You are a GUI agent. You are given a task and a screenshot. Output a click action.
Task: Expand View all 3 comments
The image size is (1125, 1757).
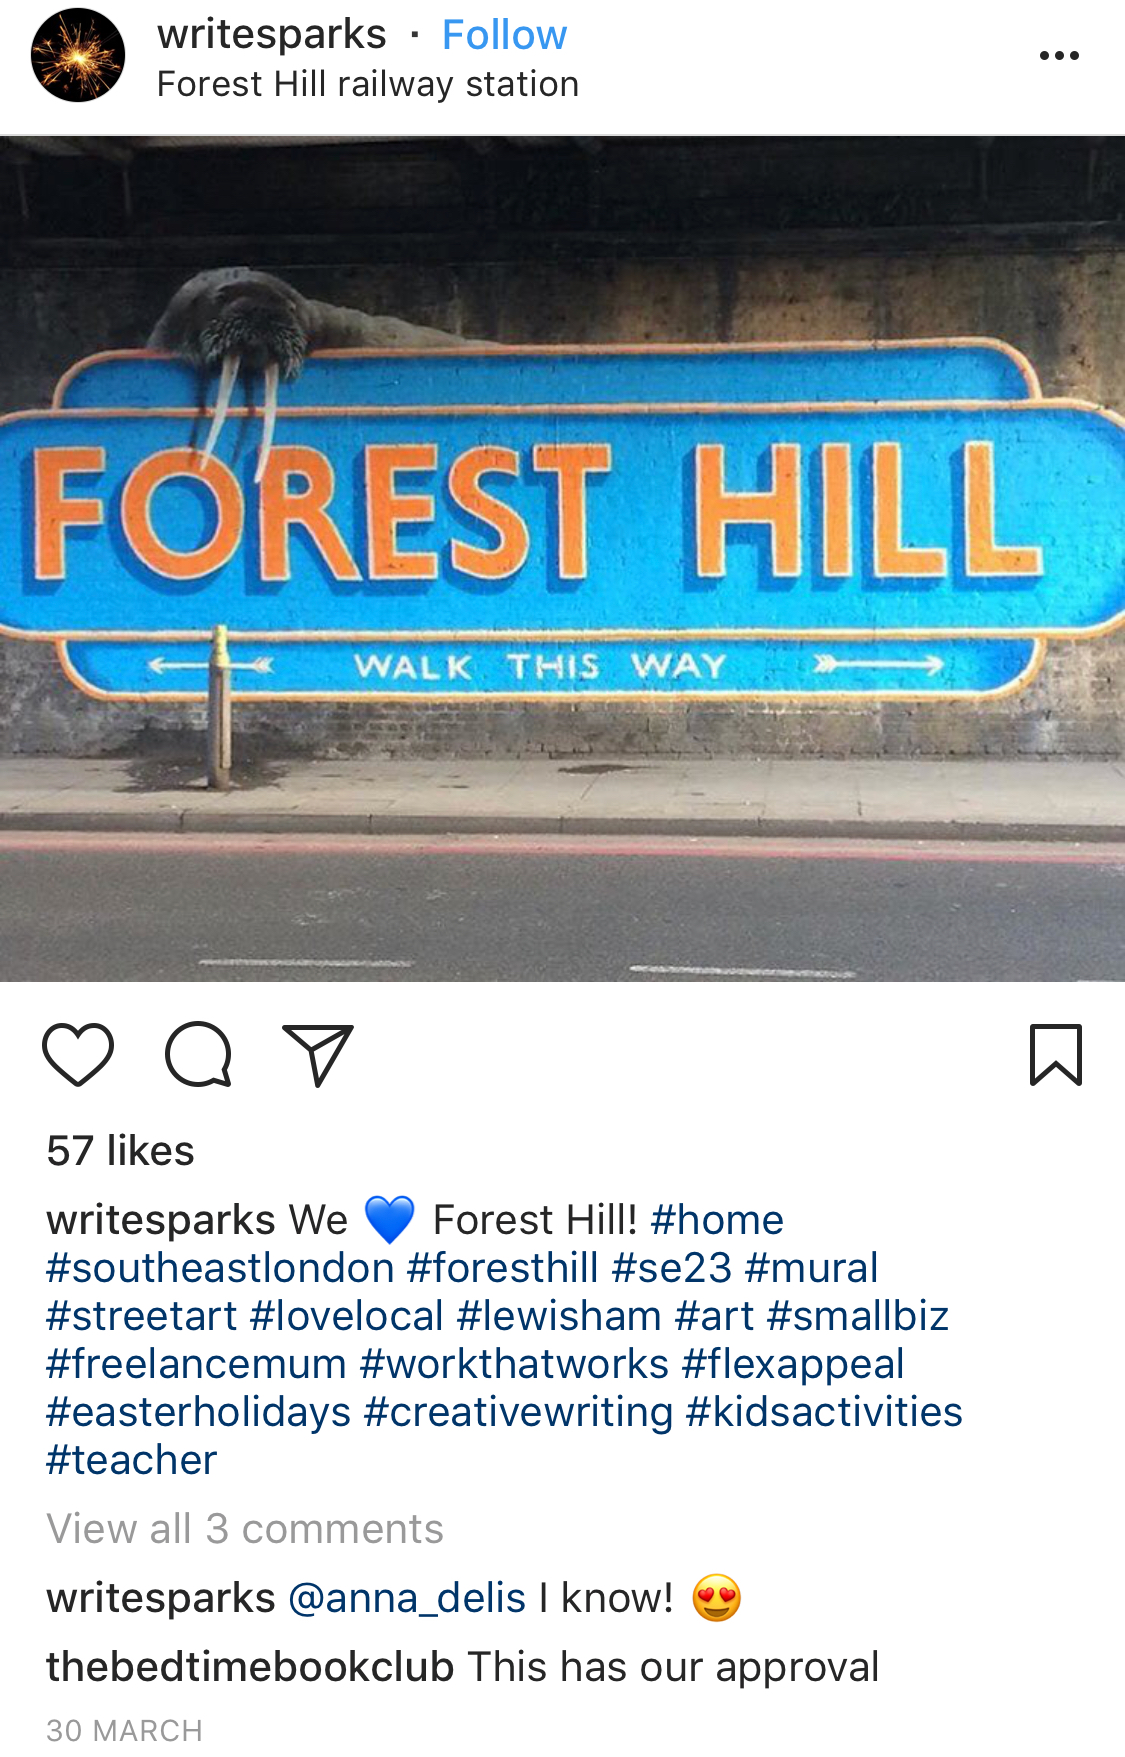(x=245, y=1529)
